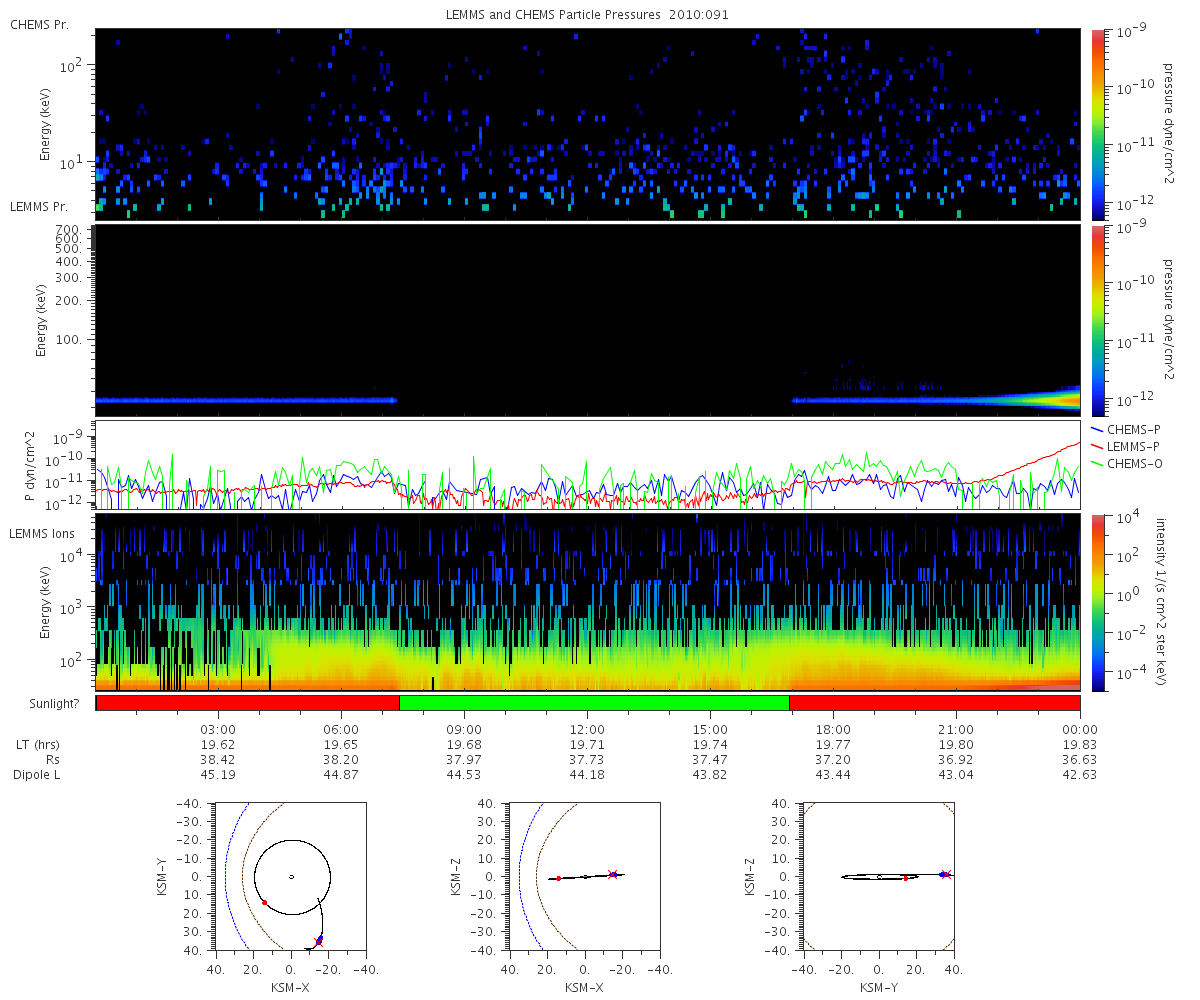This screenshot has width=1200, height=1000.
Task: Click the red marker on the KSM-X/KSM-Y orbit
Action: (x=265, y=903)
